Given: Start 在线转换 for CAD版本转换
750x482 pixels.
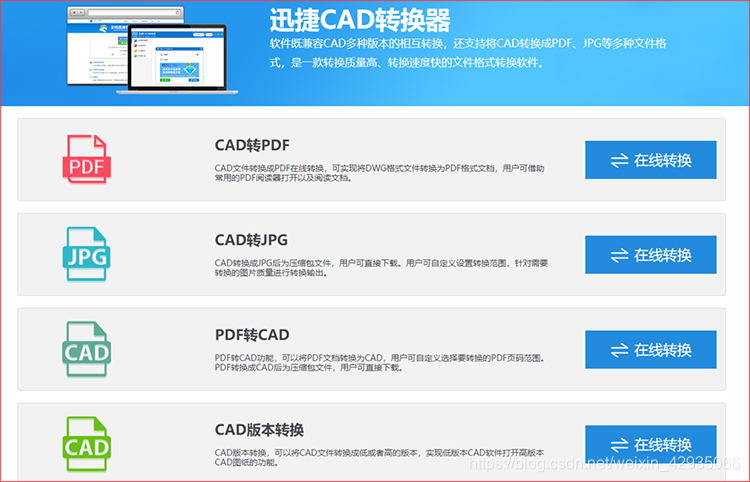Looking at the screenshot, I should 651,444.
